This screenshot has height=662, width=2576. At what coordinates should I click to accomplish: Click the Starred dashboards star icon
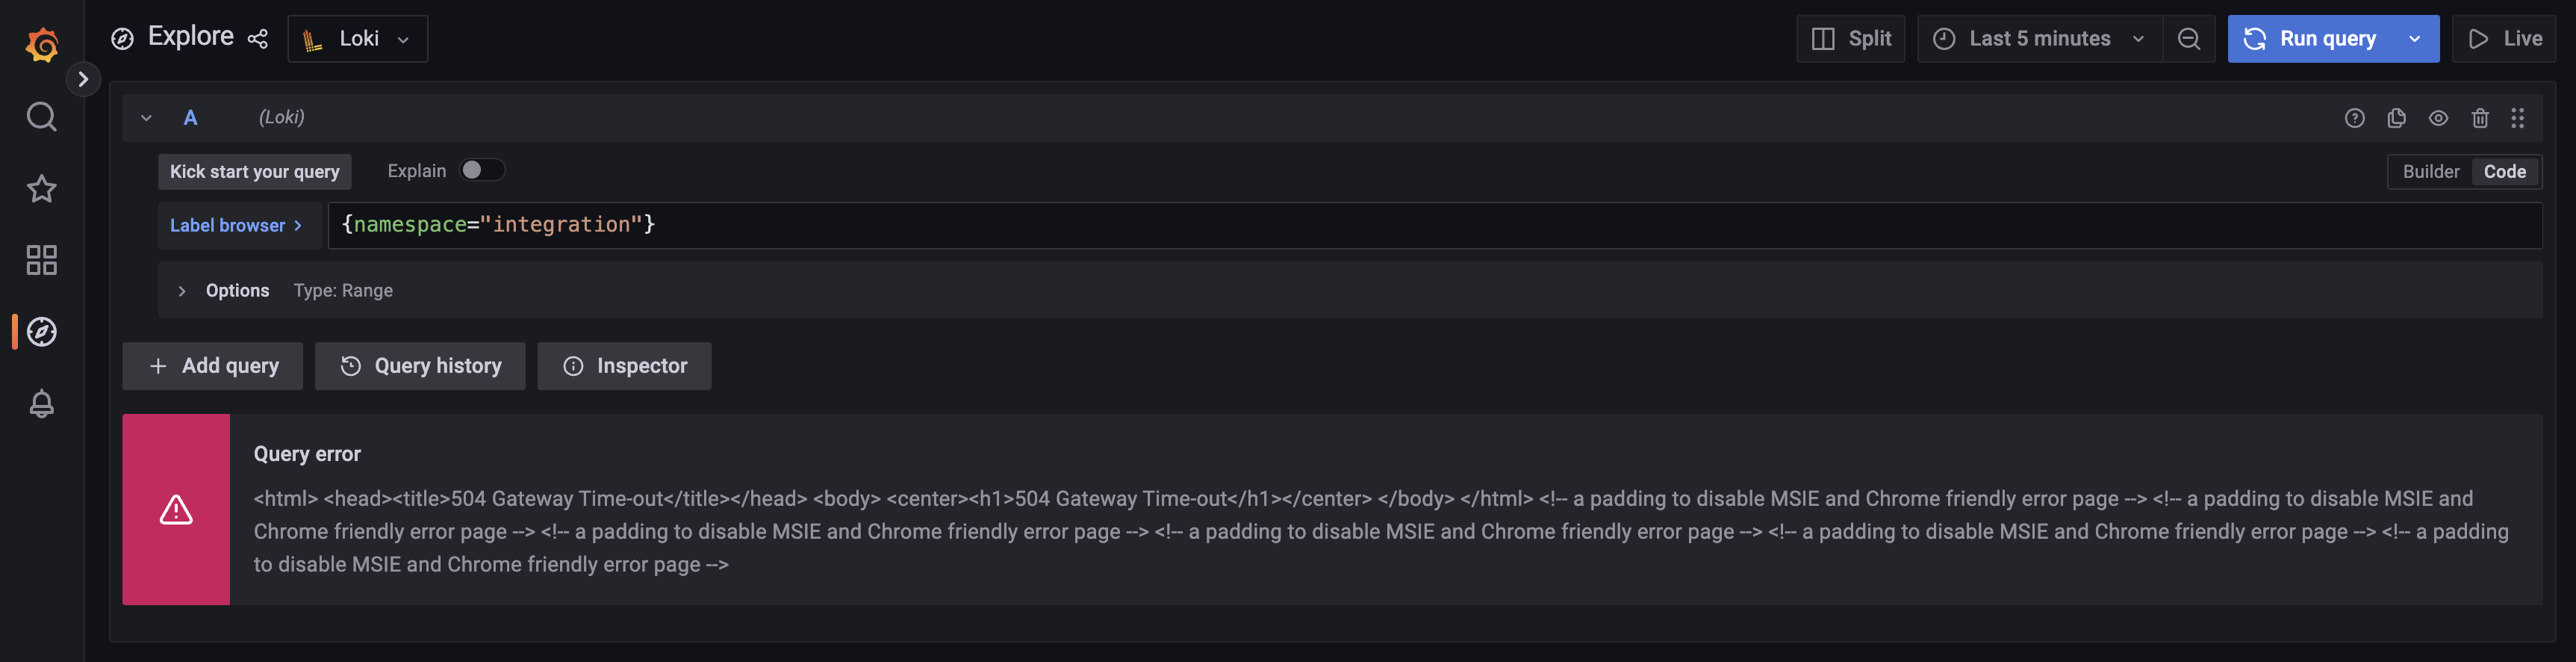tap(41, 188)
